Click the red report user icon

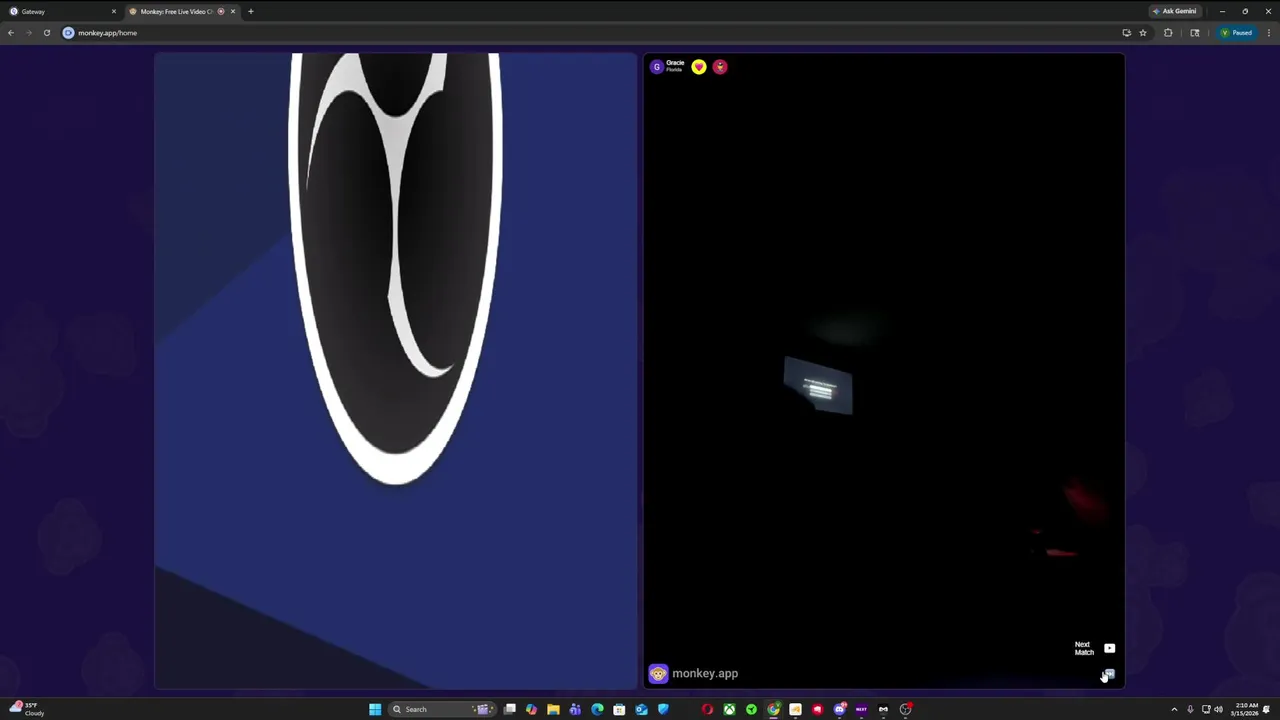[x=720, y=67]
